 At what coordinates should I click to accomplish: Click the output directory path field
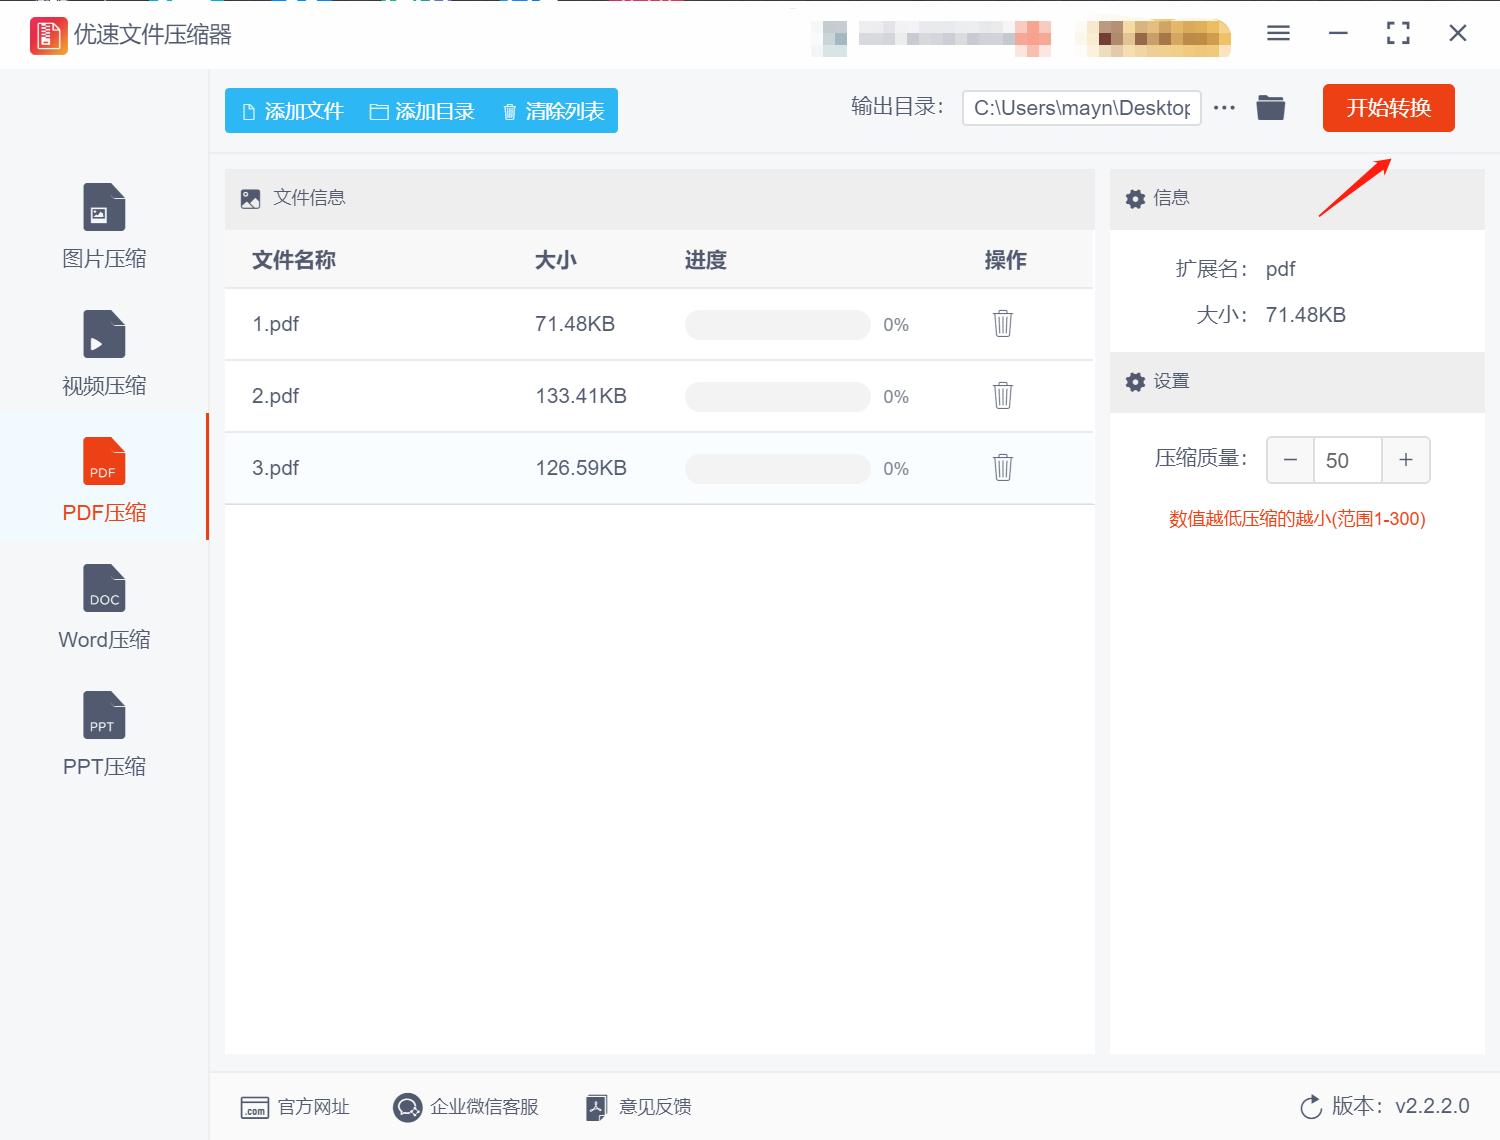click(1081, 107)
